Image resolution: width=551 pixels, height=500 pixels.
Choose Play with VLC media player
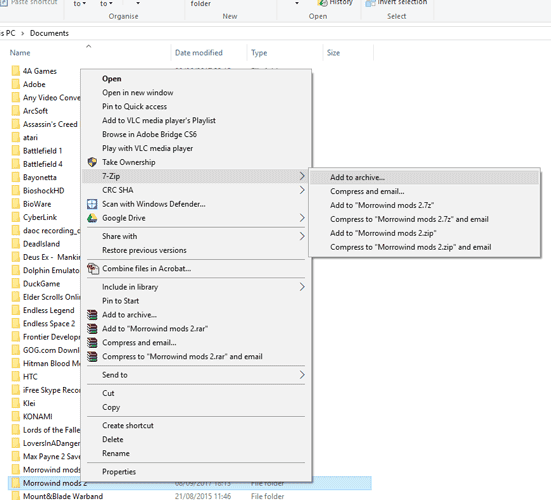click(x=148, y=149)
